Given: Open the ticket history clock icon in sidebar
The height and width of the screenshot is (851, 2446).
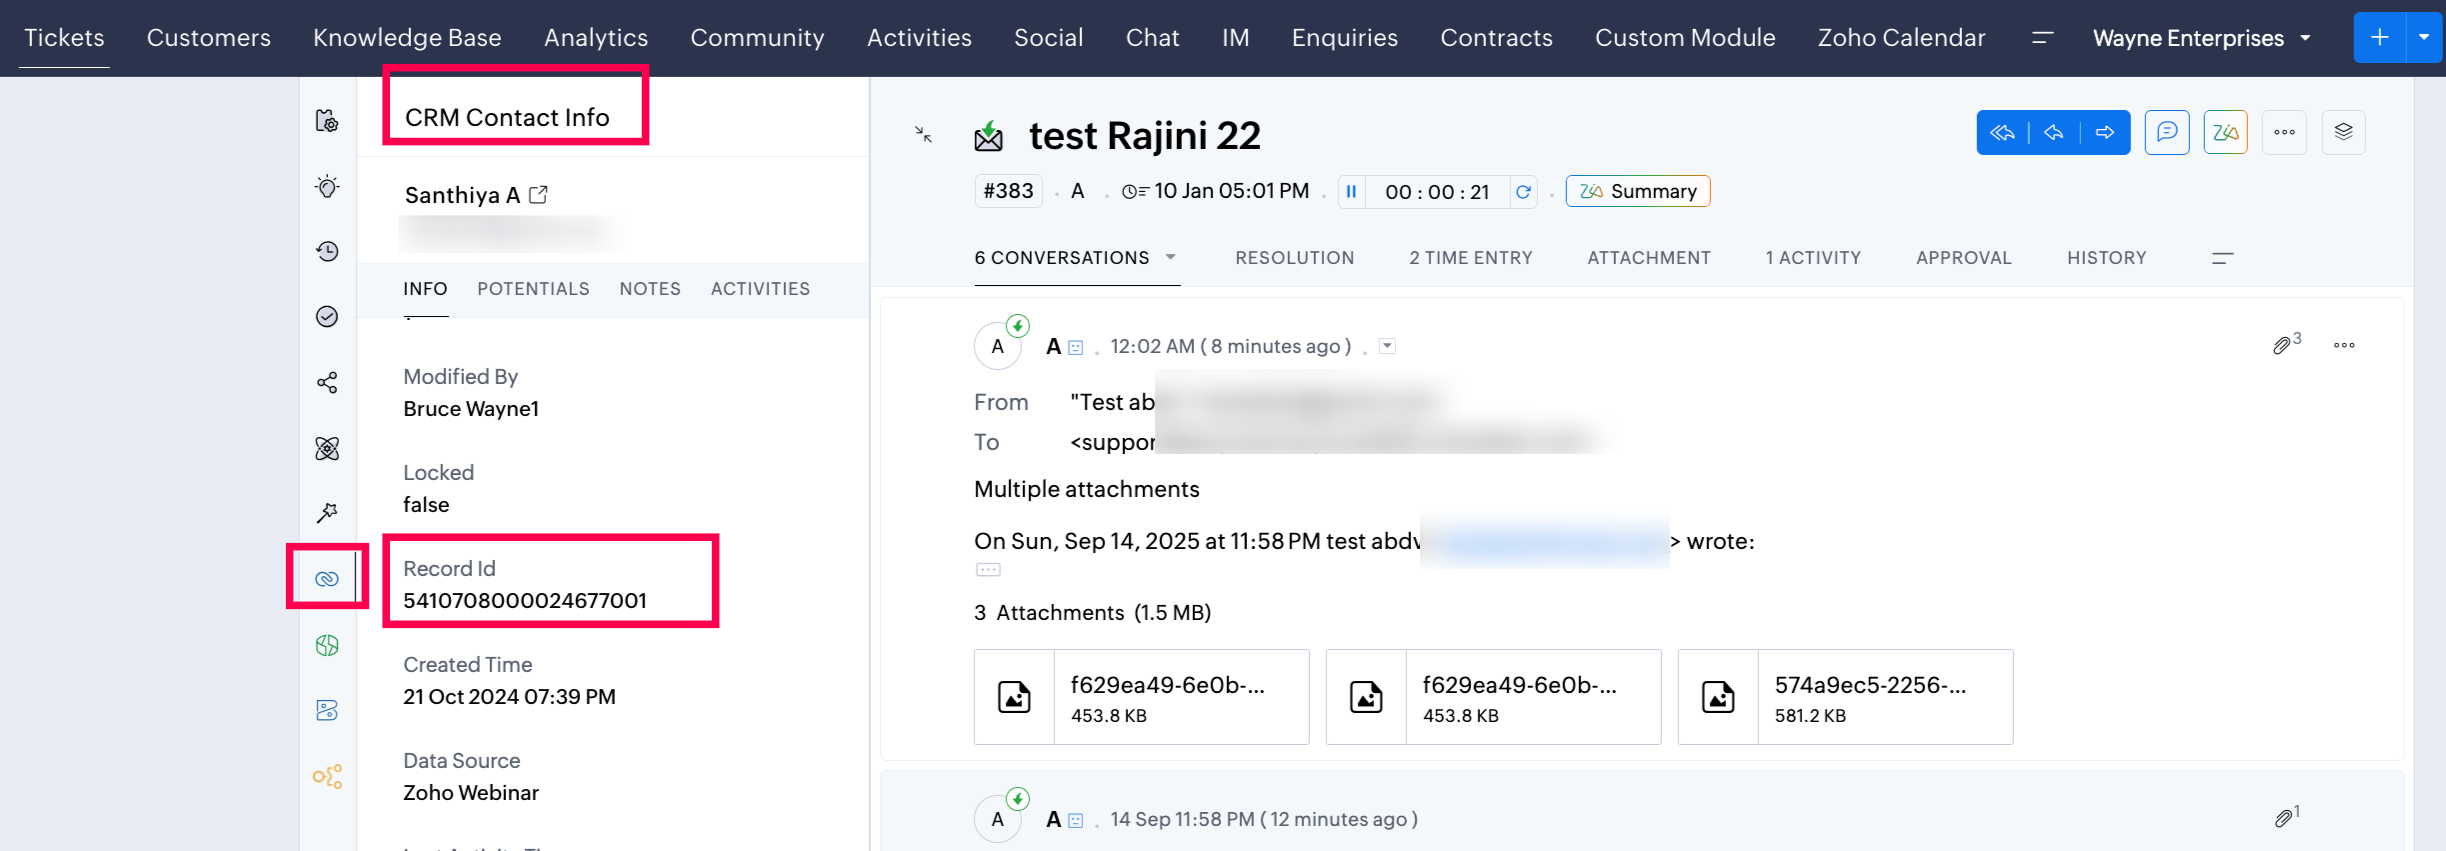Looking at the screenshot, I should point(327,251).
